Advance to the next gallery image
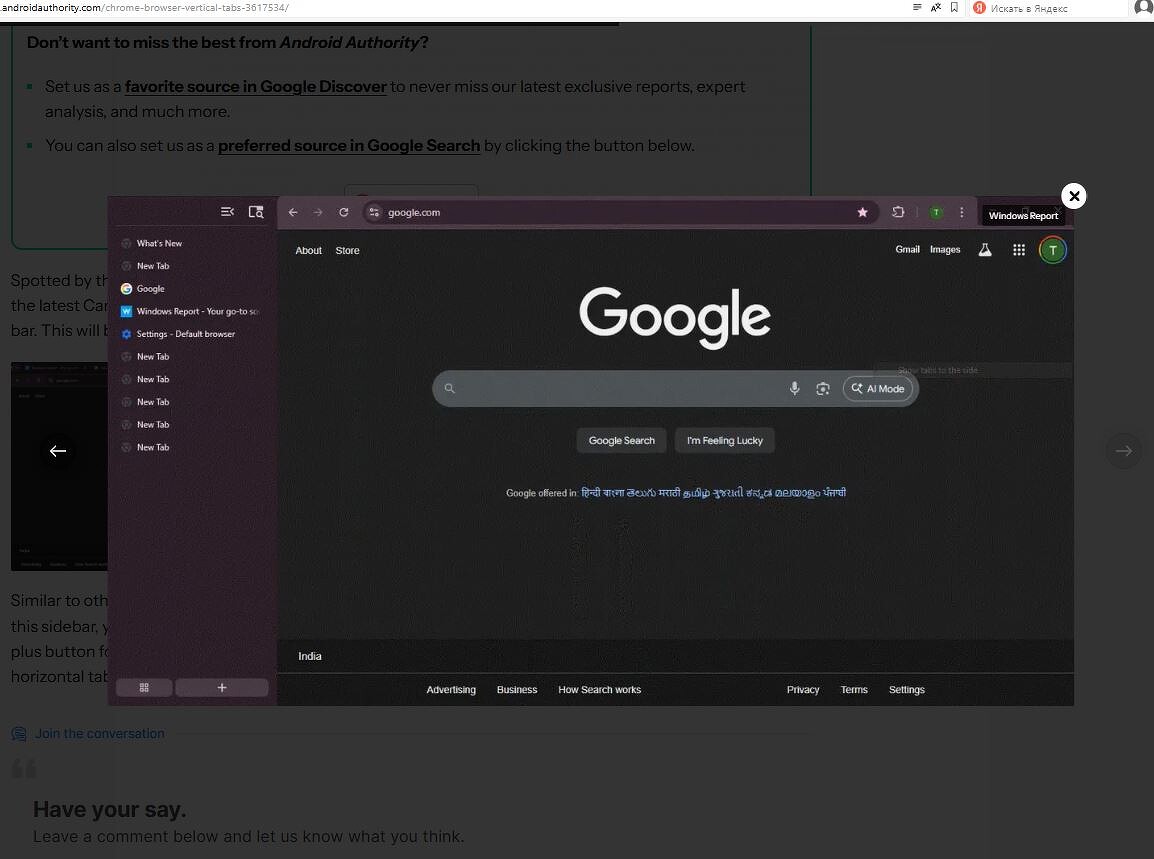The width and height of the screenshot is (1154, 859). pos(1123,451)
